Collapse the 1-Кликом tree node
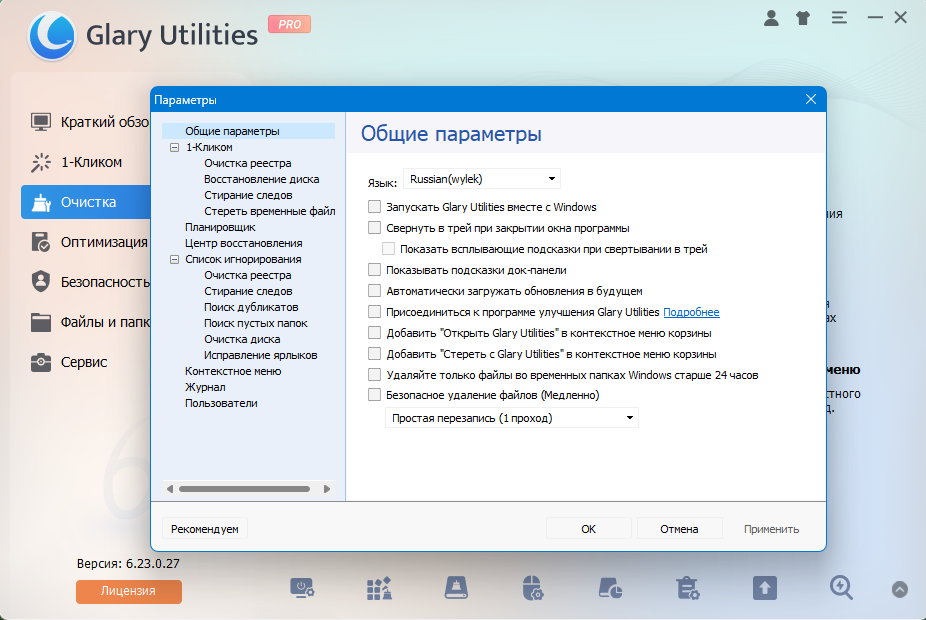 (174, 147)
